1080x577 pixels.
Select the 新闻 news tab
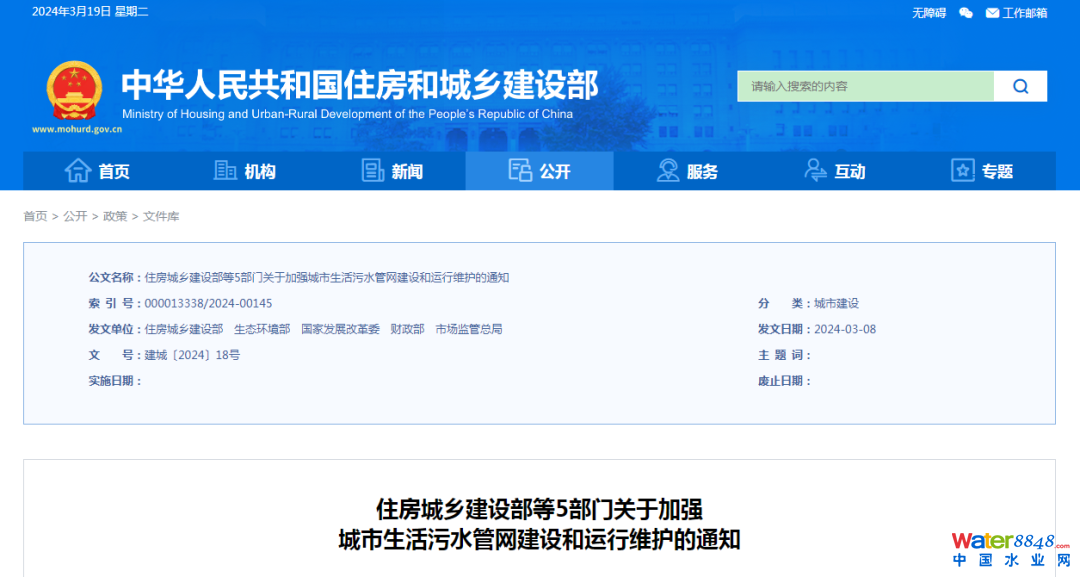tap(392, 171)
